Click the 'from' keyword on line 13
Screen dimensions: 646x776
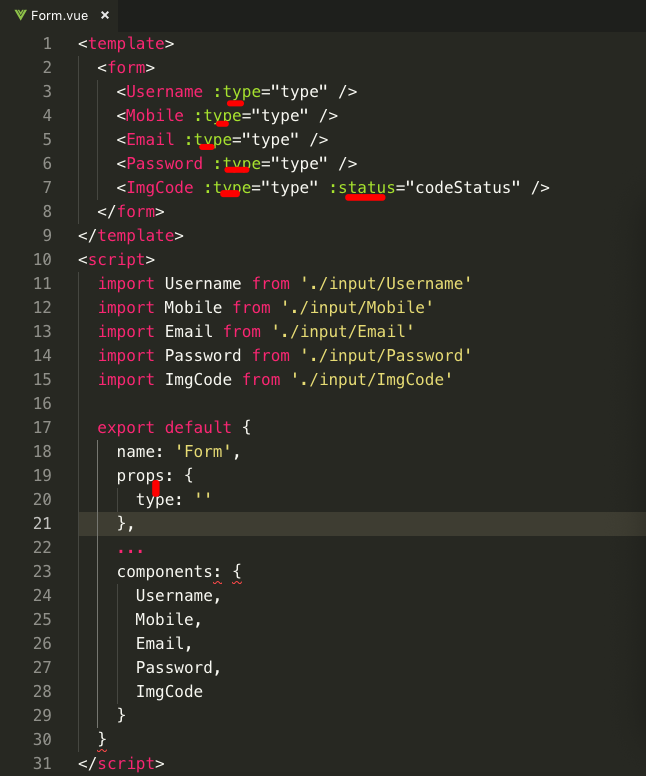click(x=242, y=332)
